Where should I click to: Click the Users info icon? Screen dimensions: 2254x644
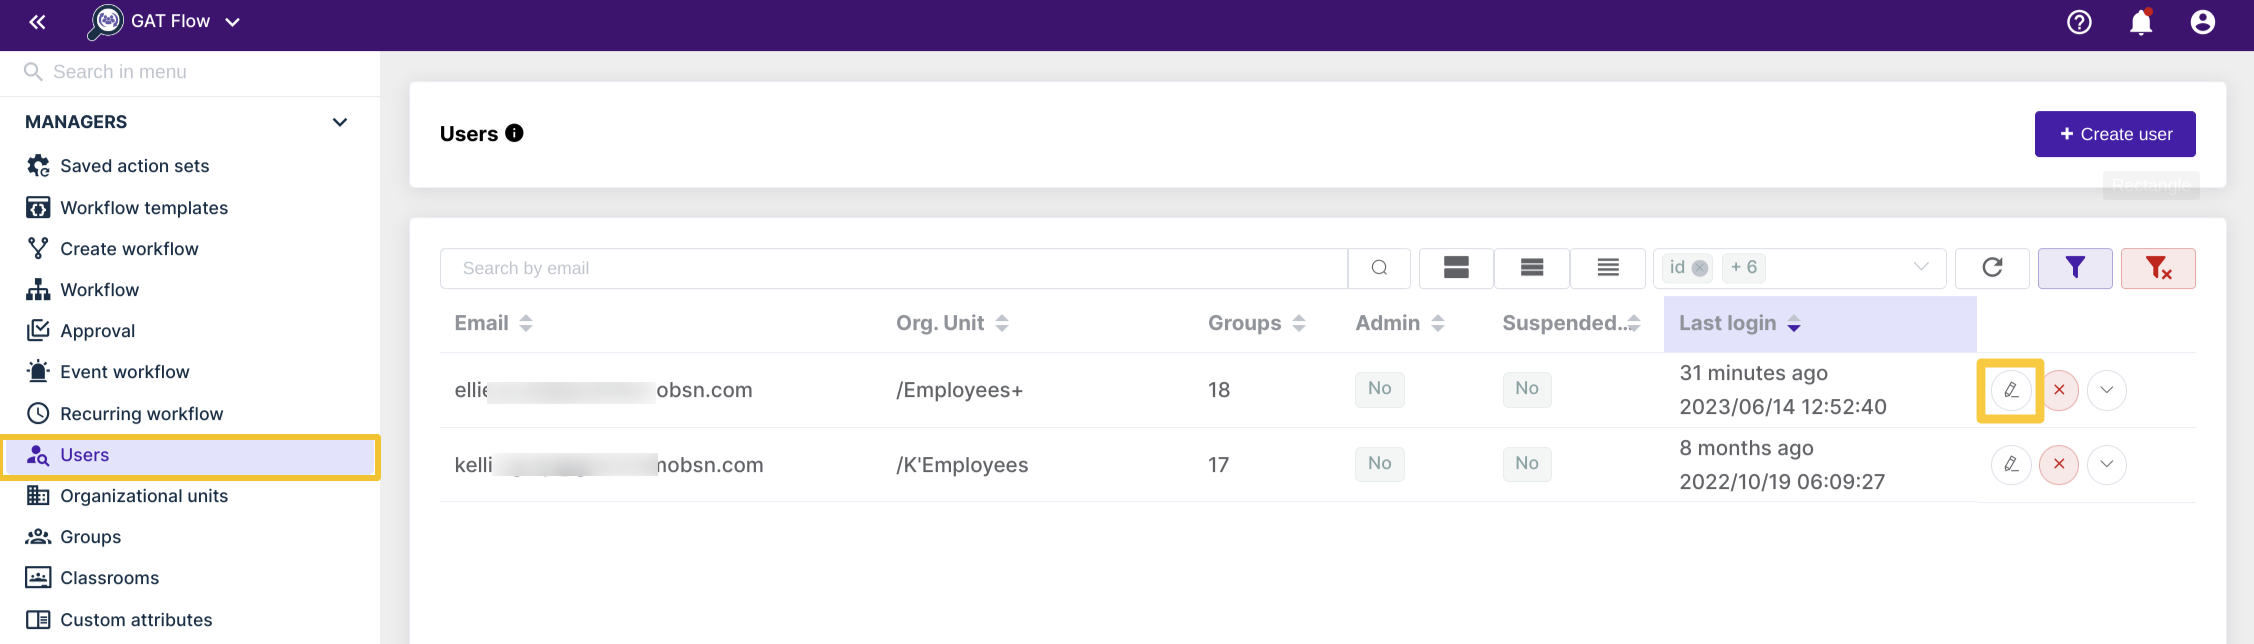coord(514,133)
